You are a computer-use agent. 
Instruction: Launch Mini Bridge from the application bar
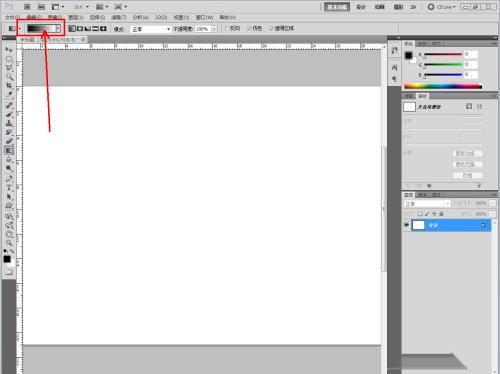pos(41,7)
